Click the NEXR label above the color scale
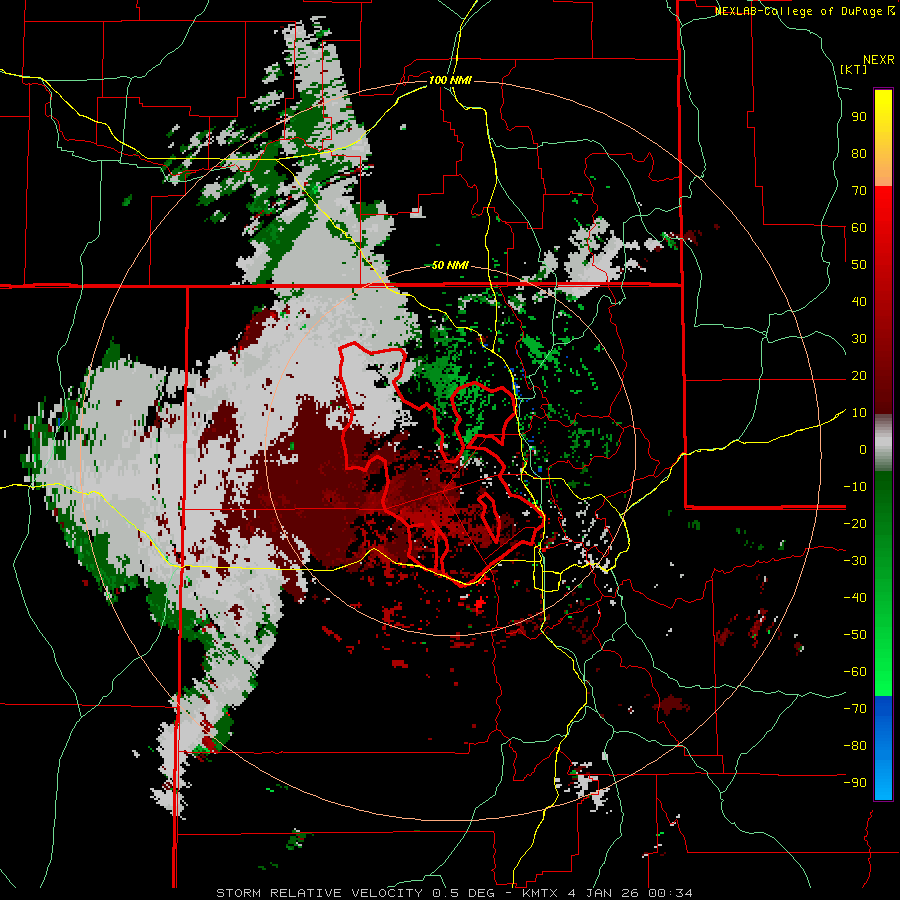This screenshot has width=900, height=900. pyautogui.click(x=878, y=60)
